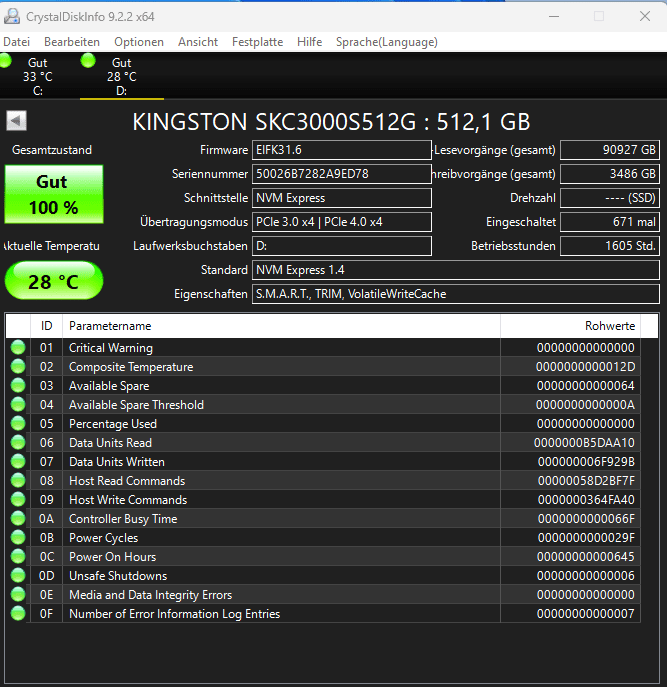This screenshot has height=687, width=667.
Task: Click status icon of Media and Data Integrity Errors row
Action: [18, 595]
